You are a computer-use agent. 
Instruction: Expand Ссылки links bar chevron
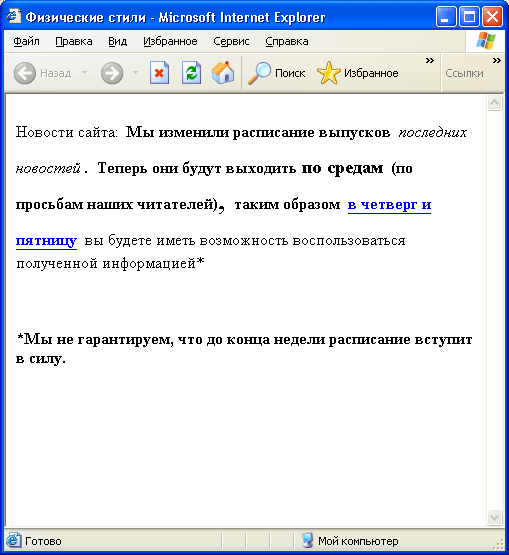[497, 61]
